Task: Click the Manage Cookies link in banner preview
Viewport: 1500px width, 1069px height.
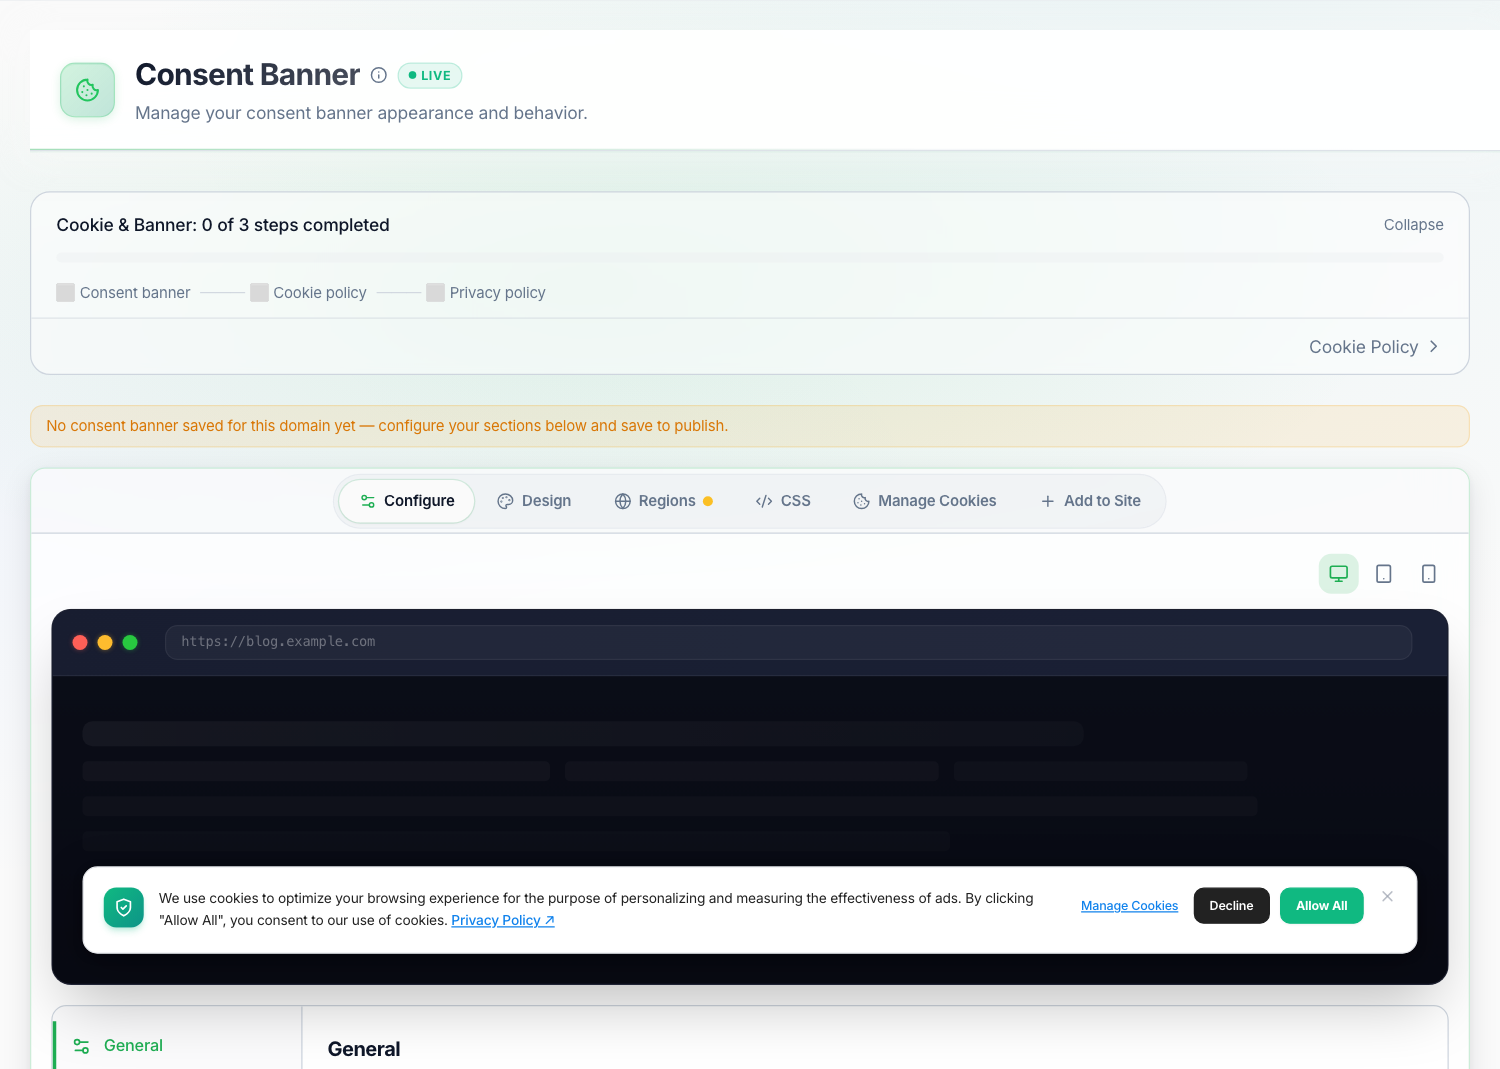Action: 1129,906
